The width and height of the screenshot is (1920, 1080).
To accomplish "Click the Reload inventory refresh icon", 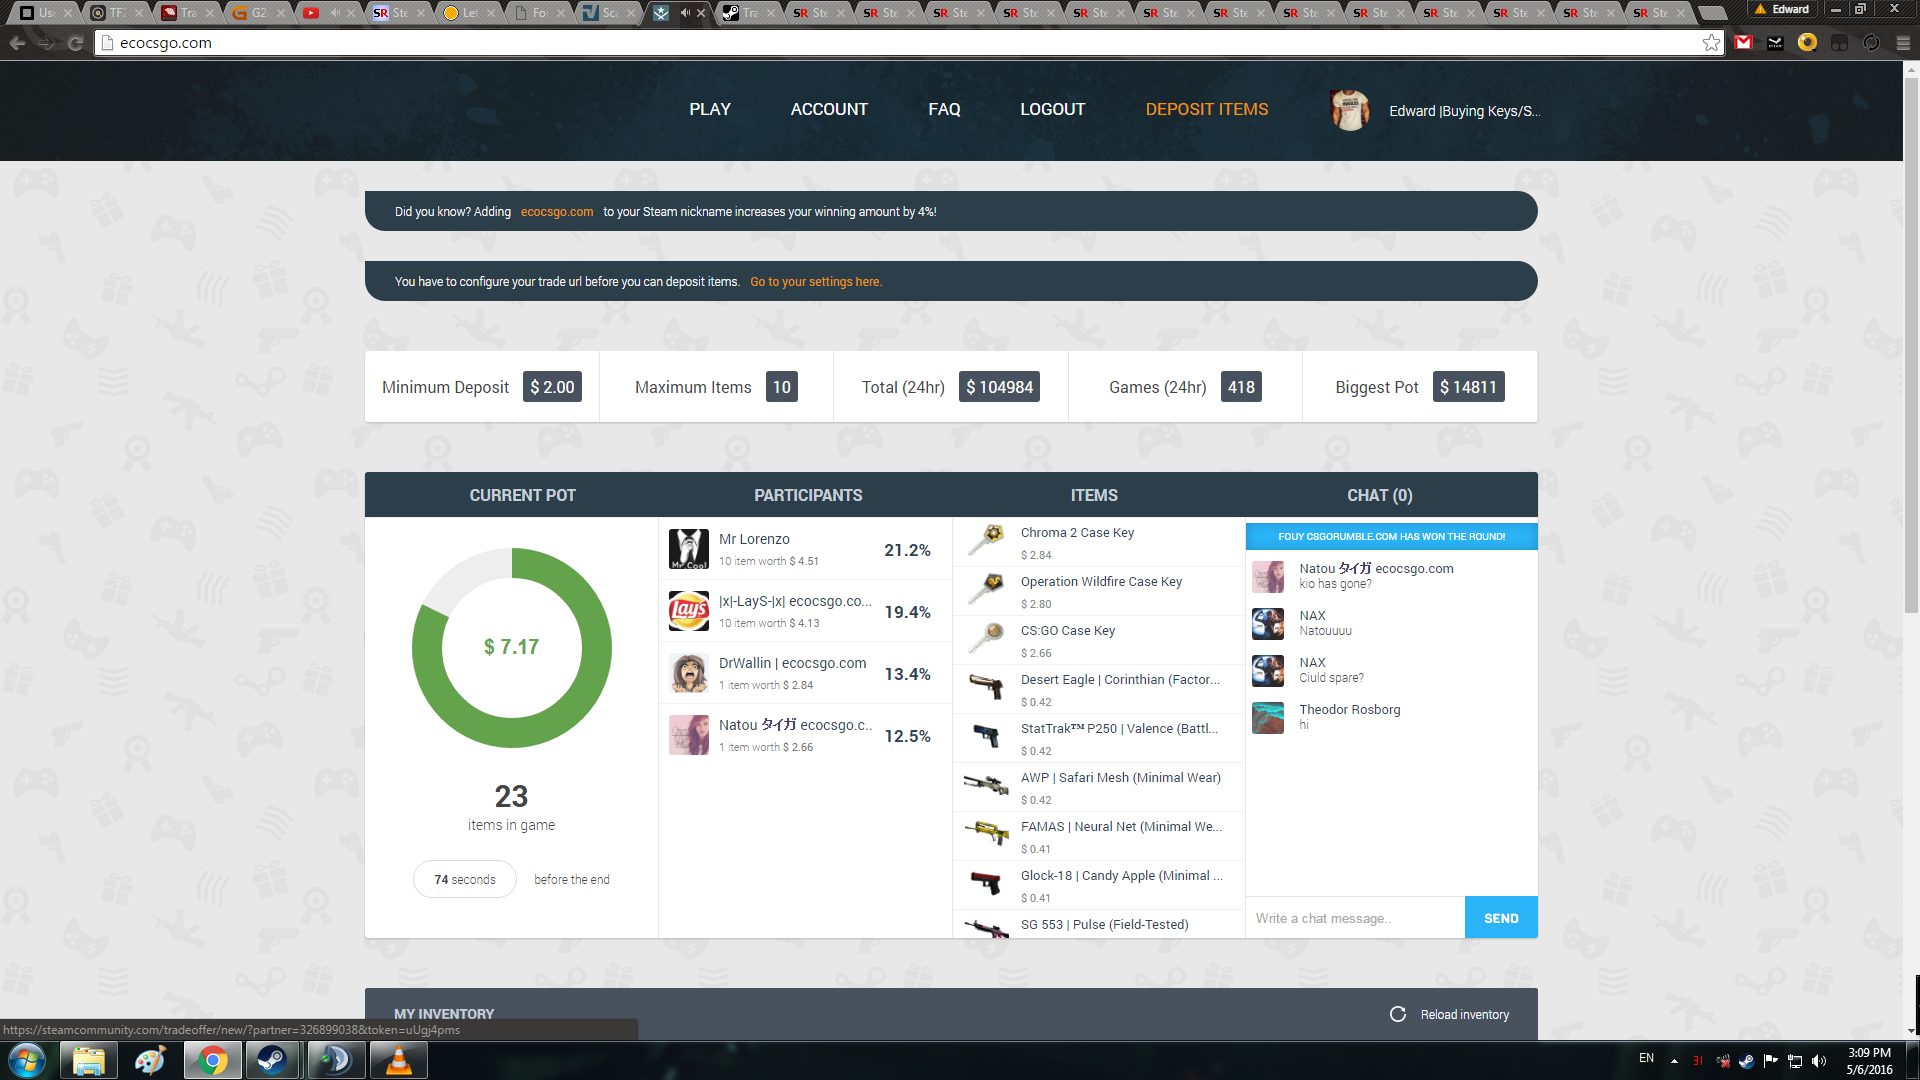I will coord(1398,1014).
